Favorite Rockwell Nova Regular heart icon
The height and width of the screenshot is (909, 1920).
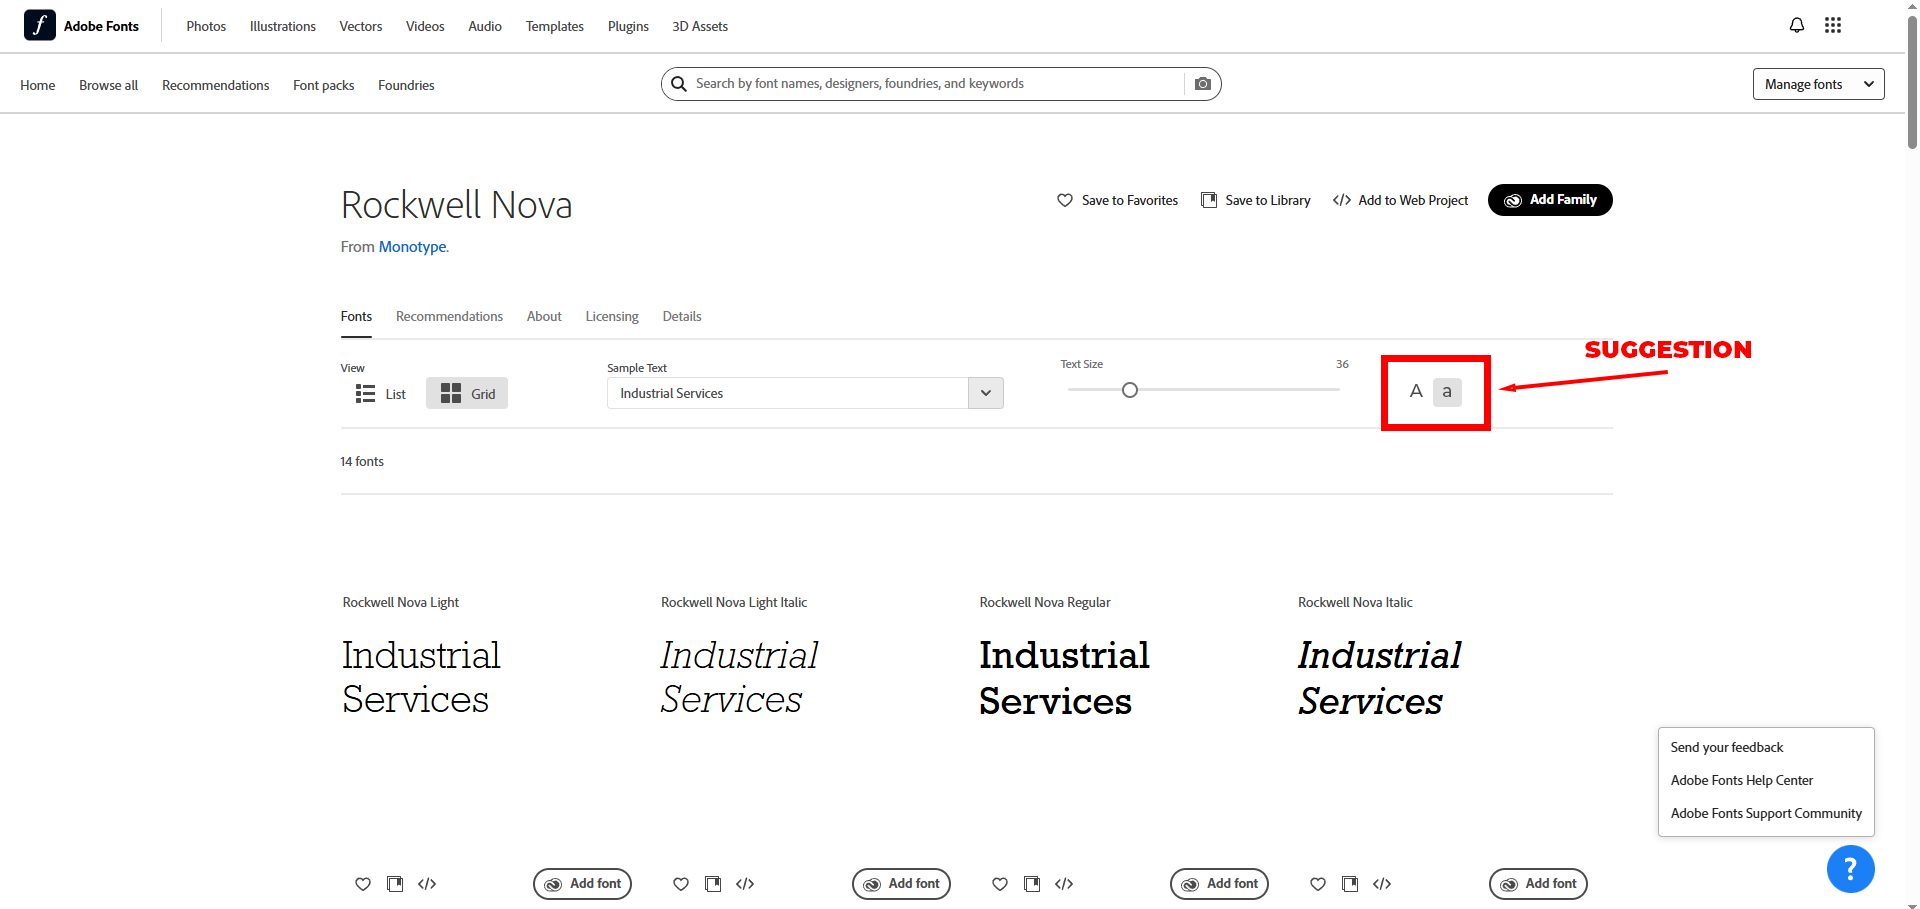(x=1000, y=884)
